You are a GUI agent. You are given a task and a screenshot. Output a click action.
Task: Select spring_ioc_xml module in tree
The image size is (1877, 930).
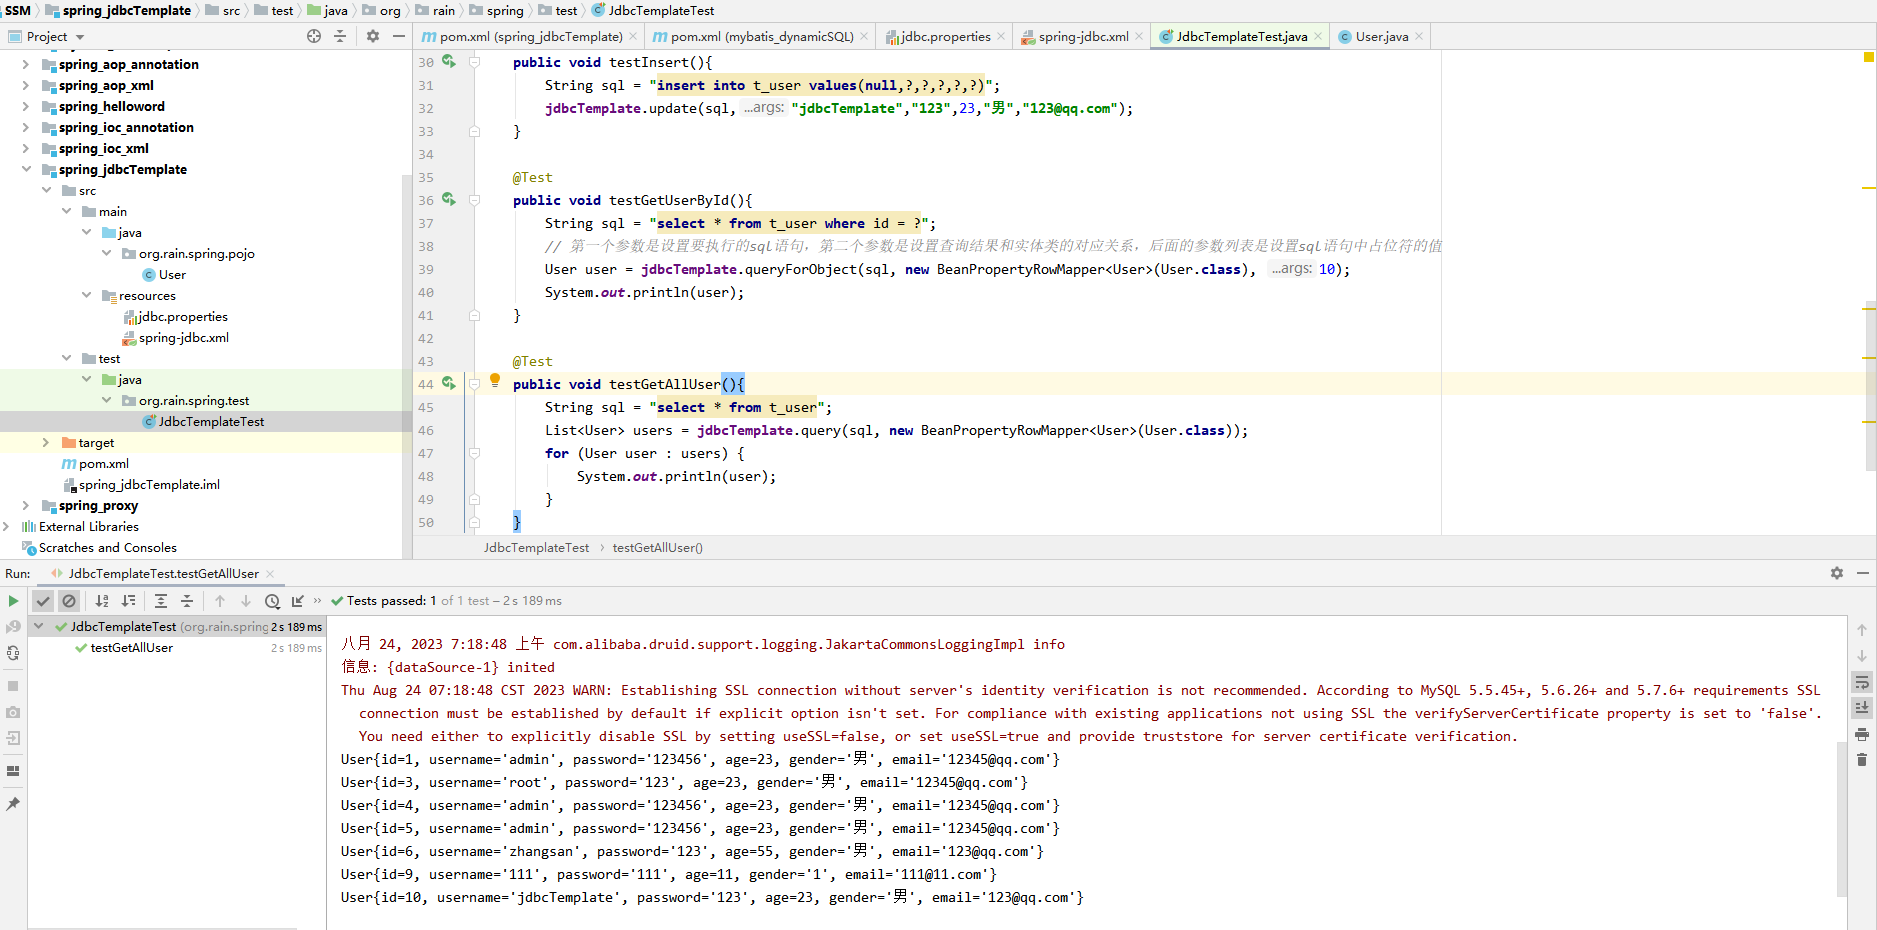click(x=103, y=148)
